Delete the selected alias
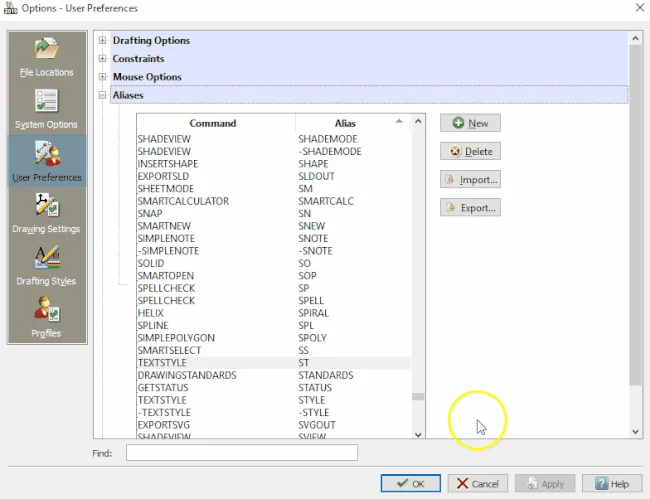The height and width of the screenshot is (499, 650). click(x=470, y=152)
